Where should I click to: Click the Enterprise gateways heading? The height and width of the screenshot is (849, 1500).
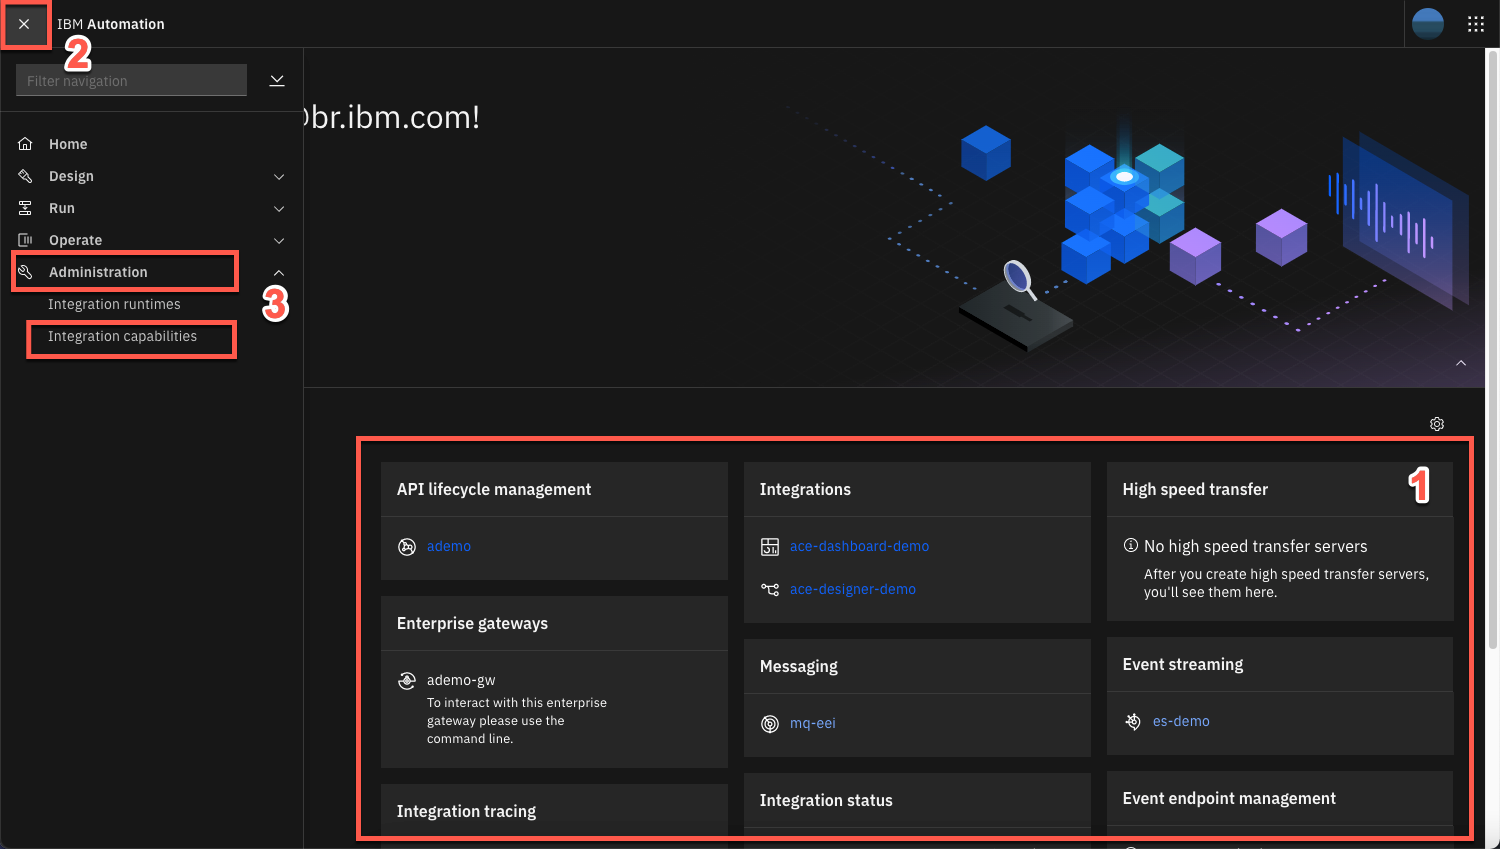coord(472,623)
